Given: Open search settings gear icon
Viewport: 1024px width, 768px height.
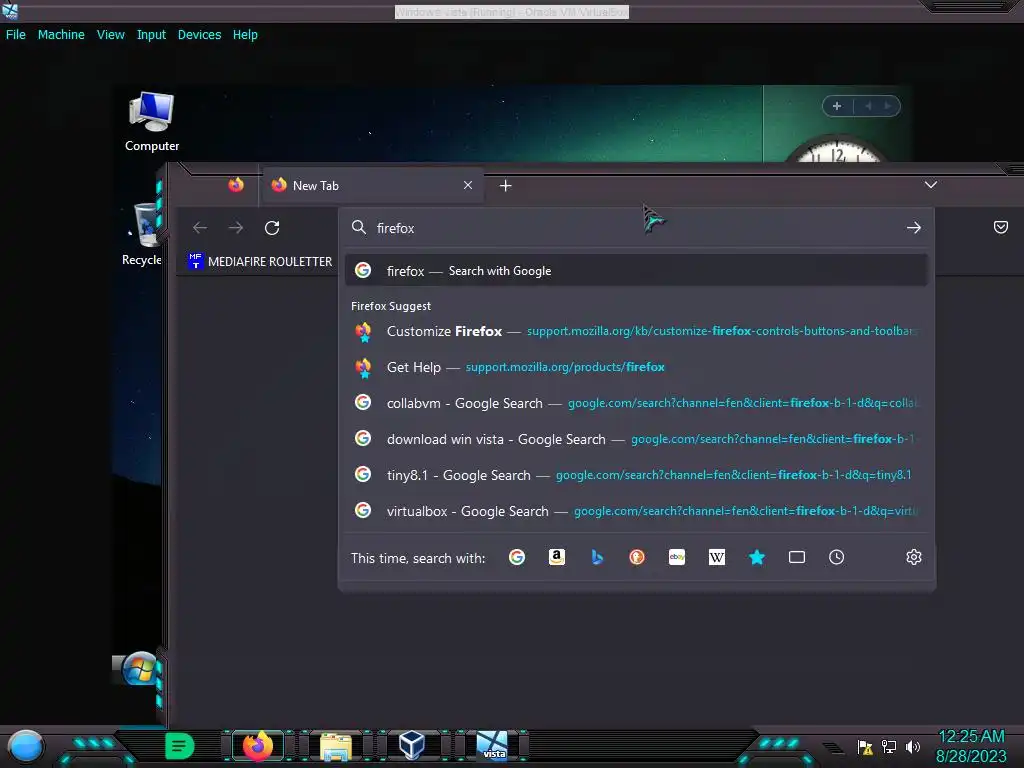Looking at the screenshot, I should click(x=914, y=557).
